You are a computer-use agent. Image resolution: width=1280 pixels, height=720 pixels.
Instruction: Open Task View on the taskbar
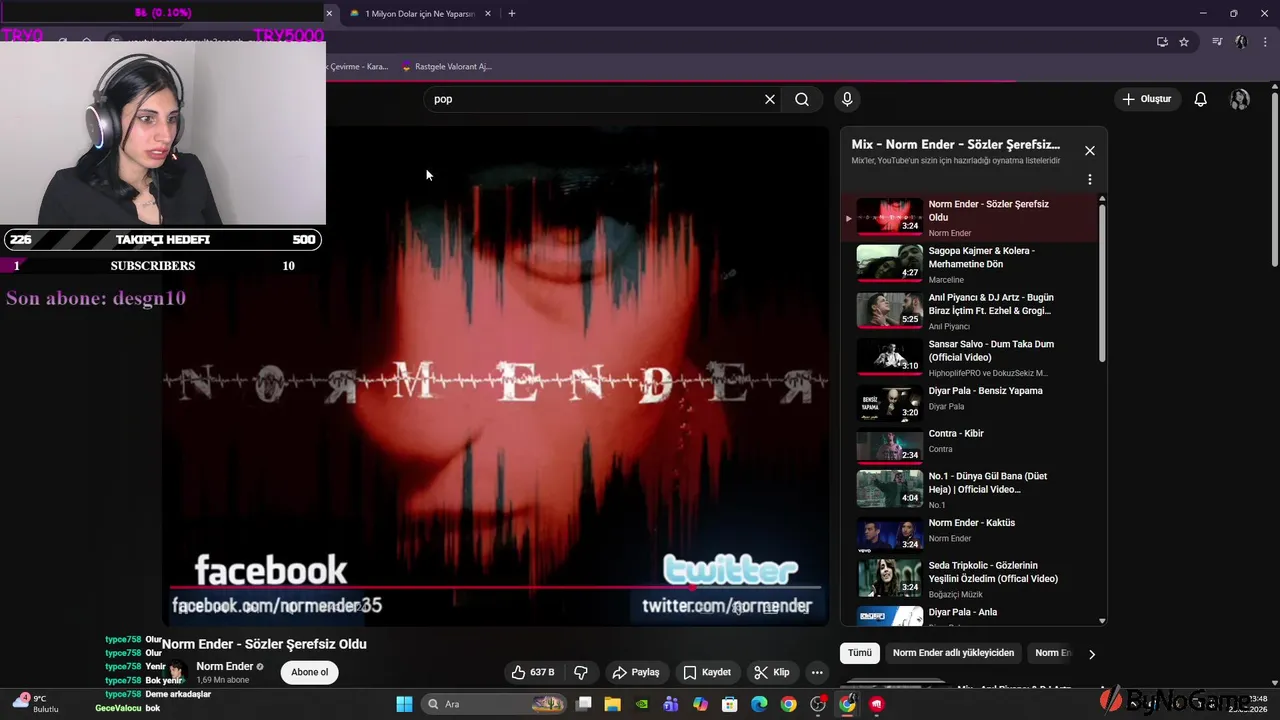pos(584,704)
